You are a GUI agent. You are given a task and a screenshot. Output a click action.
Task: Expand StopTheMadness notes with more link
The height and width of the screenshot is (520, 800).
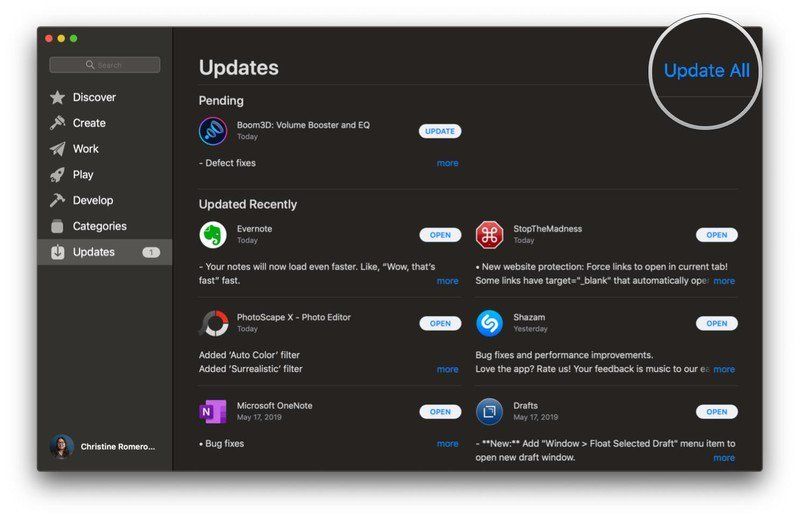(x=724, y=281)
